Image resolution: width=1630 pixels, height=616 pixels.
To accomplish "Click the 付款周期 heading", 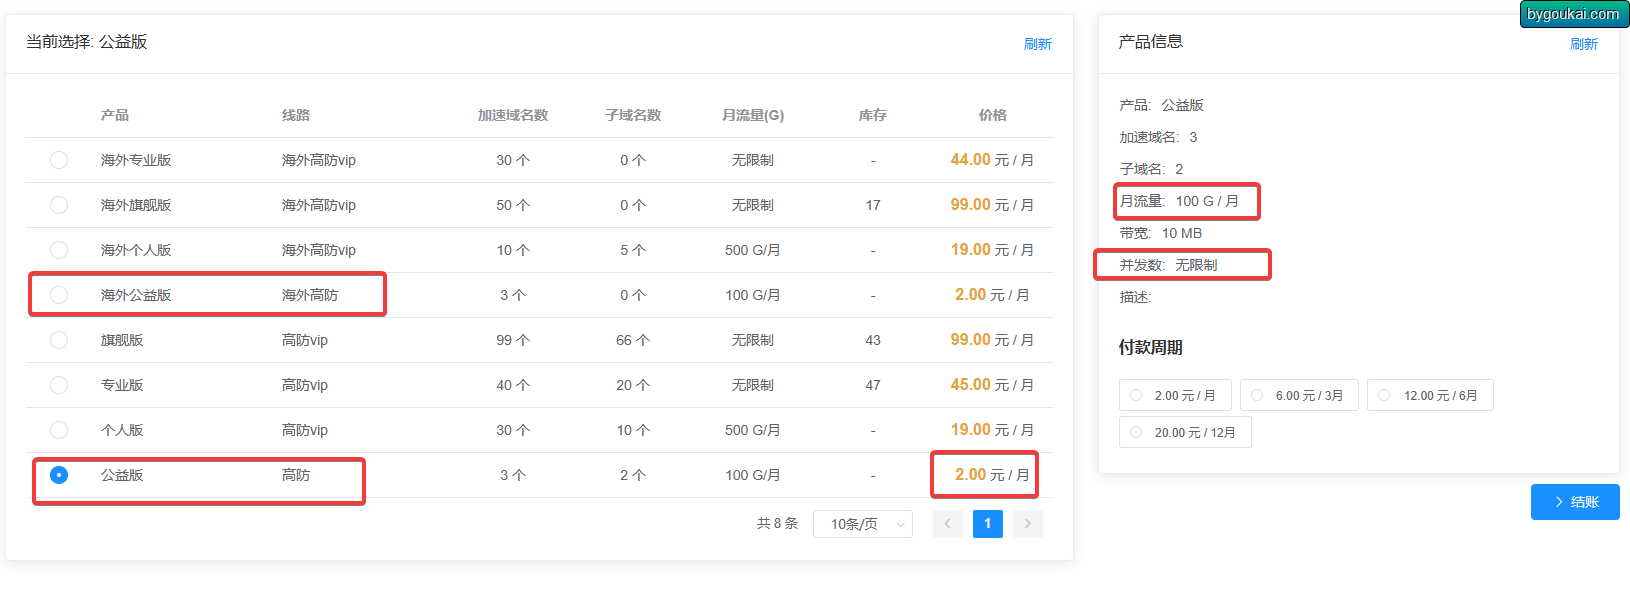I will coord(1150,347).
